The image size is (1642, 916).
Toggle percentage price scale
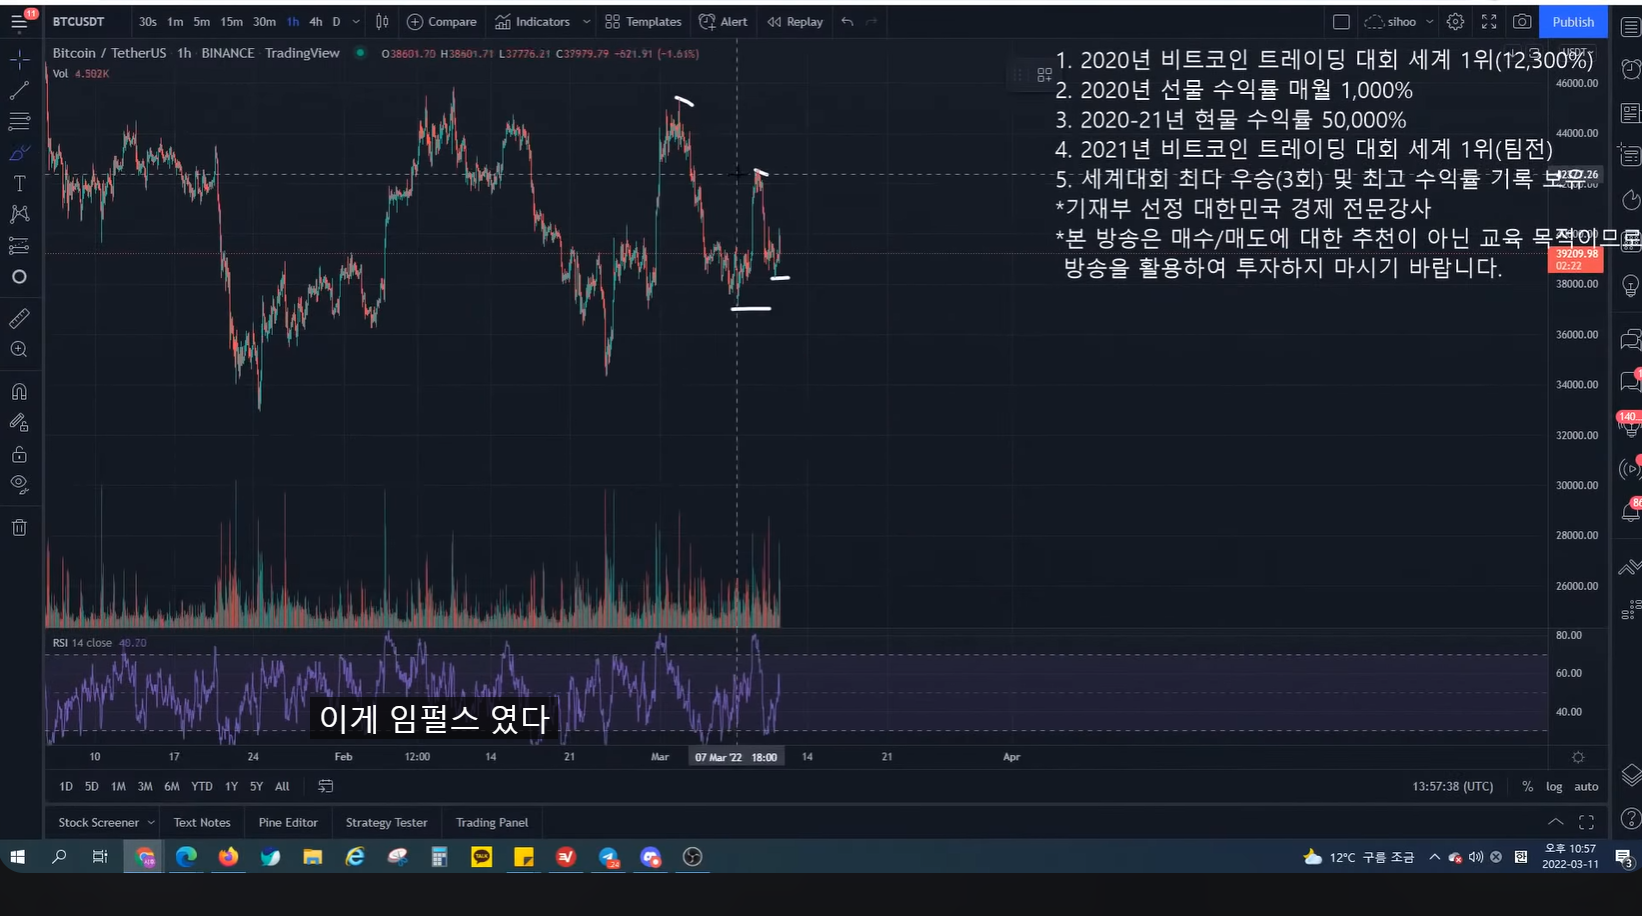[x=1527, y=787]
